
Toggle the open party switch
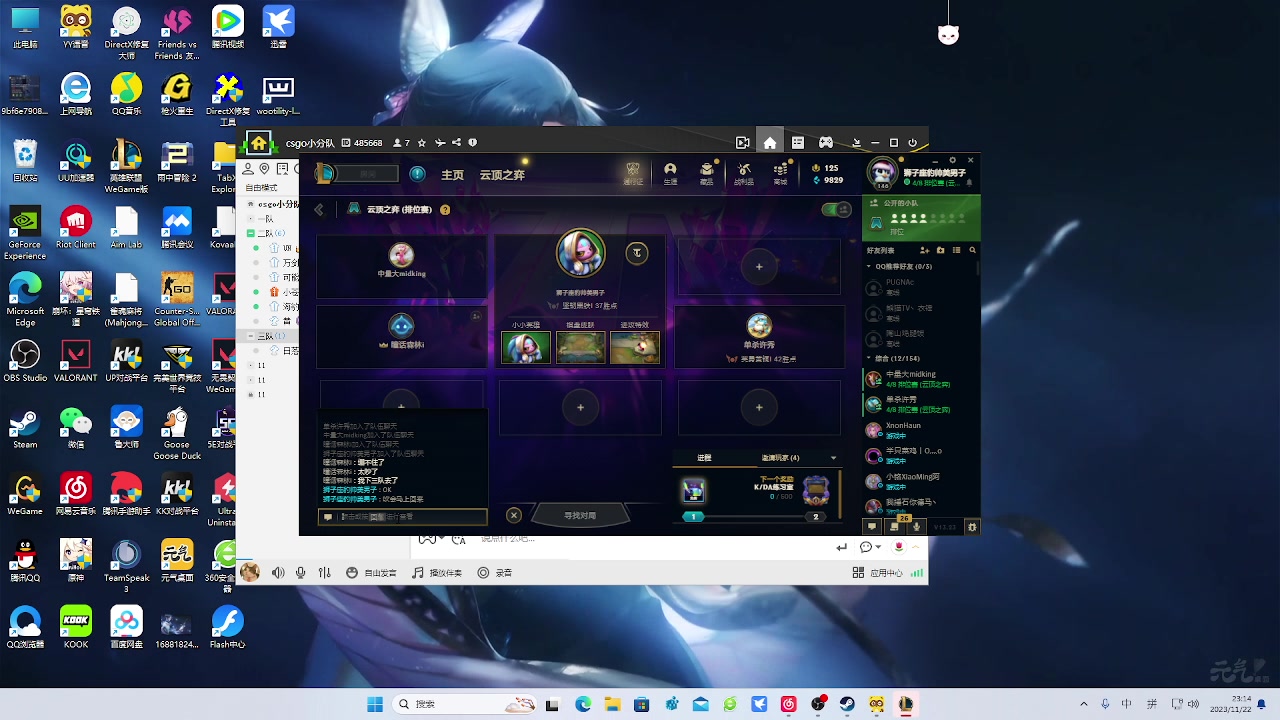835,209
